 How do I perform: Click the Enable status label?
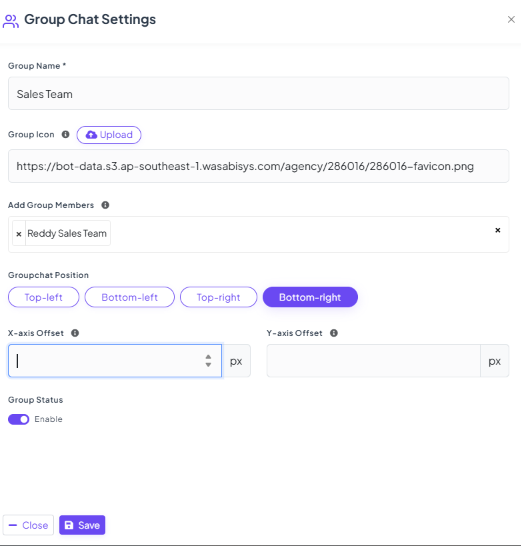48,419
